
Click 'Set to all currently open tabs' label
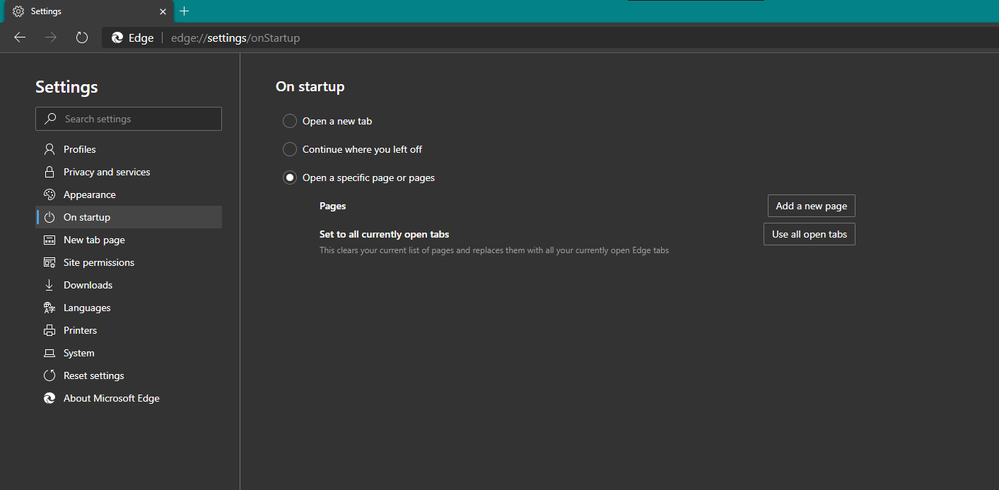(384, 234)
